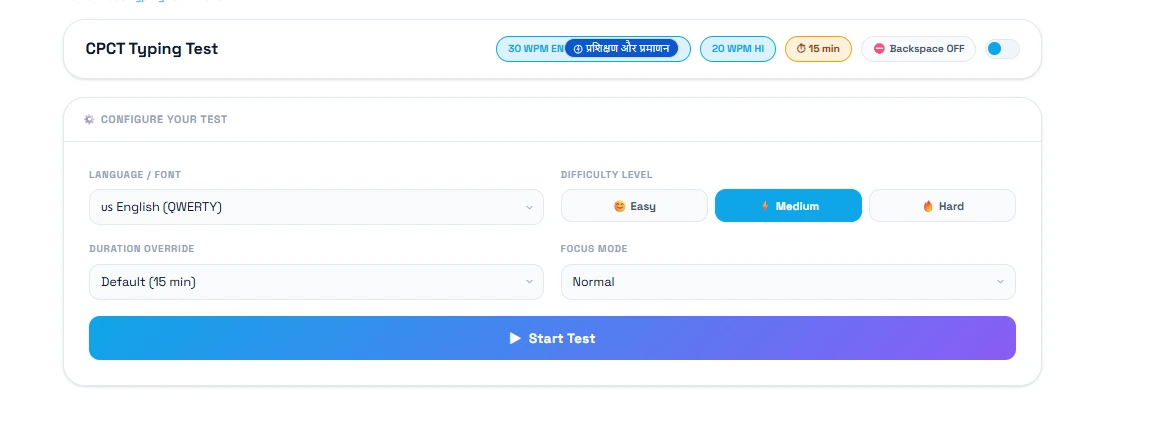This screenshot has height=435, width=1149.
Task: Click the chevron of the Normal dropdown
Action: (1001, 282)
